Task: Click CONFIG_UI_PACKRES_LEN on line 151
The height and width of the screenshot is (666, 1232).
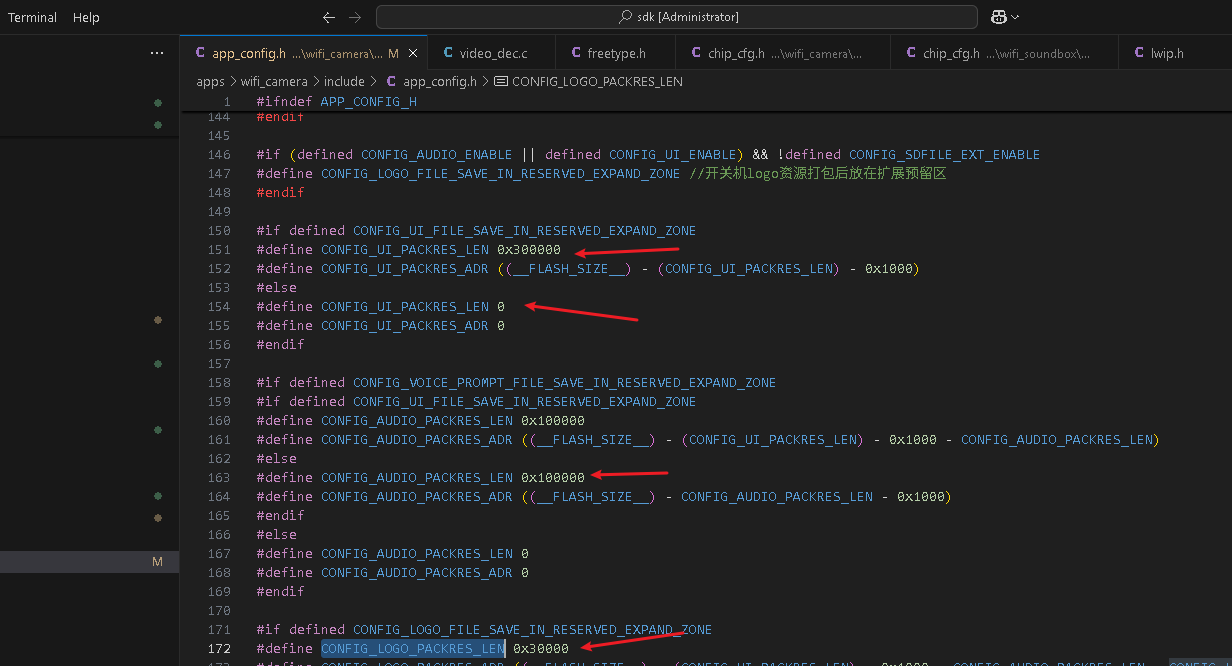Action: point(405,249)
